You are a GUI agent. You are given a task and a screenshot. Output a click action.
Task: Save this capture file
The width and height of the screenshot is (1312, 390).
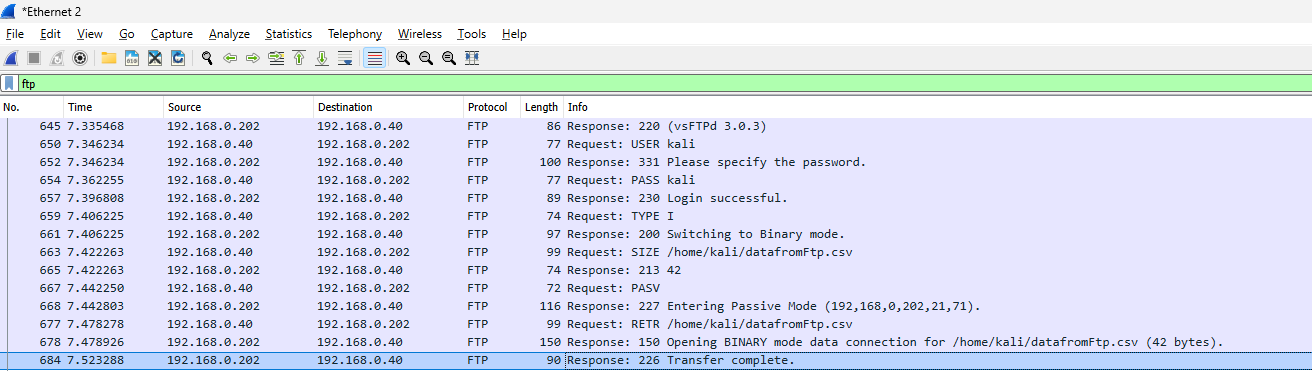(131, 58)
